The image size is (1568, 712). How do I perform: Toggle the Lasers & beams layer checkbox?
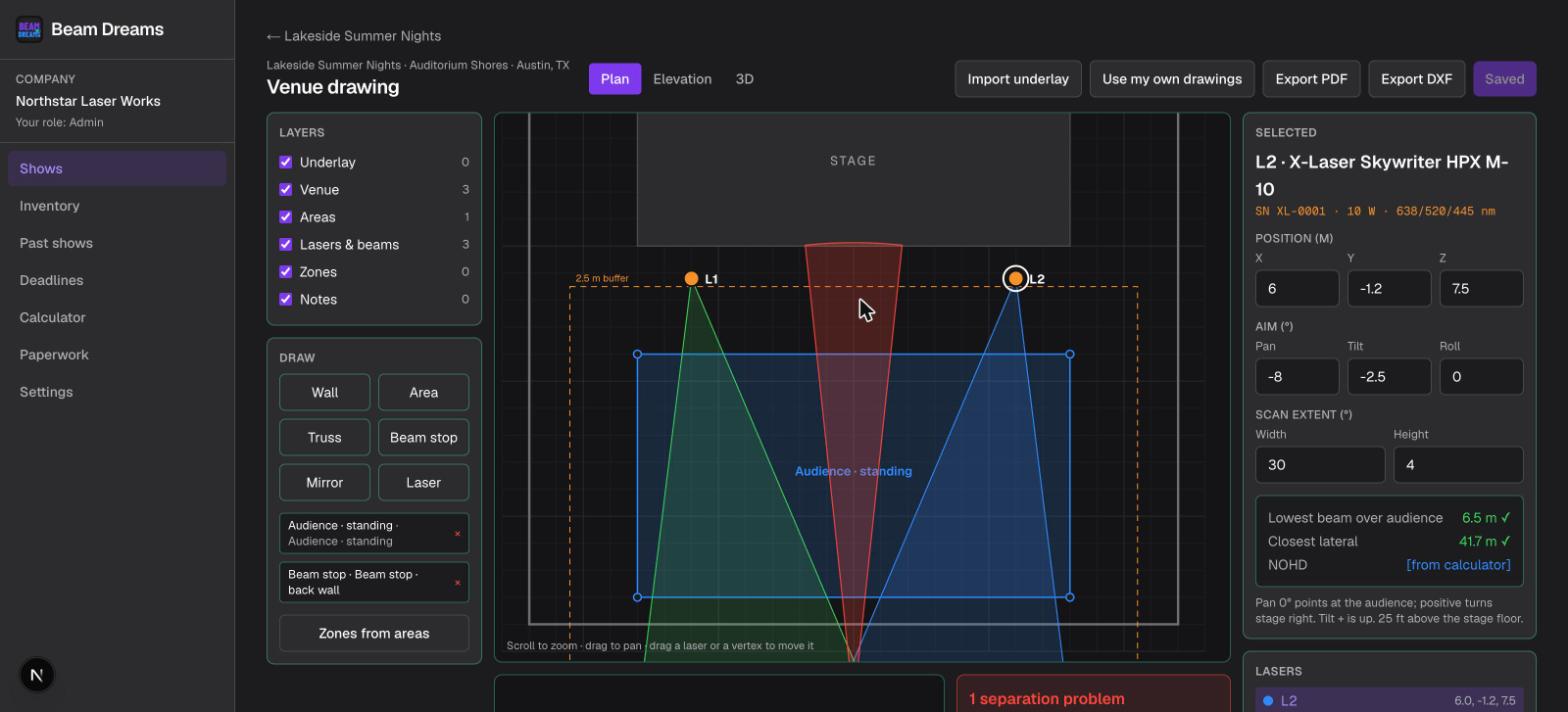tap(286, 244)
